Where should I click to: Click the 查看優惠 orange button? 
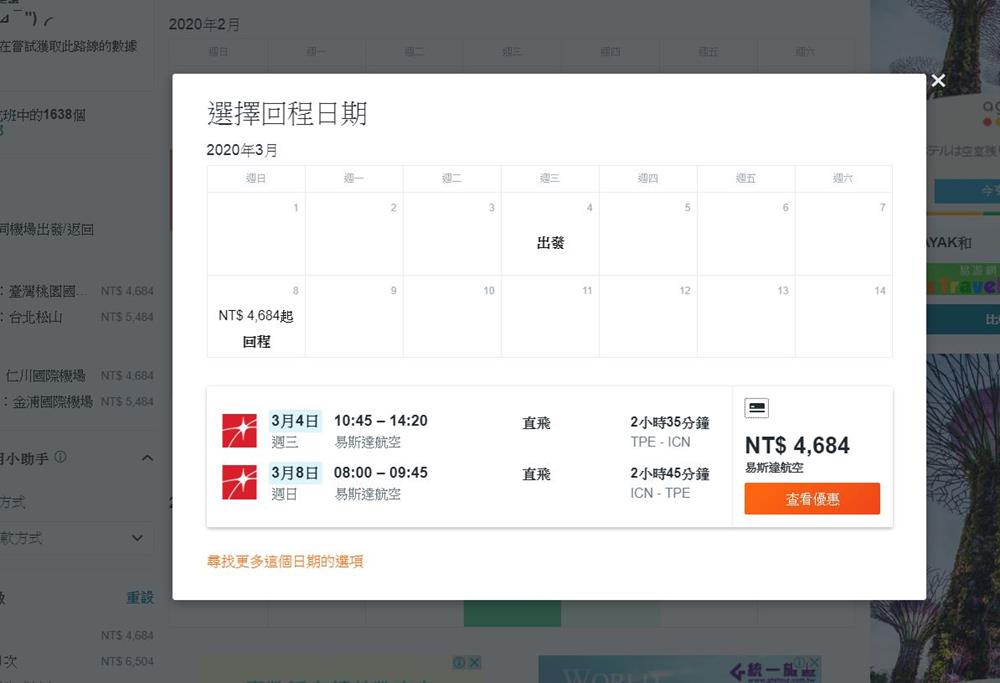point(812,499)
